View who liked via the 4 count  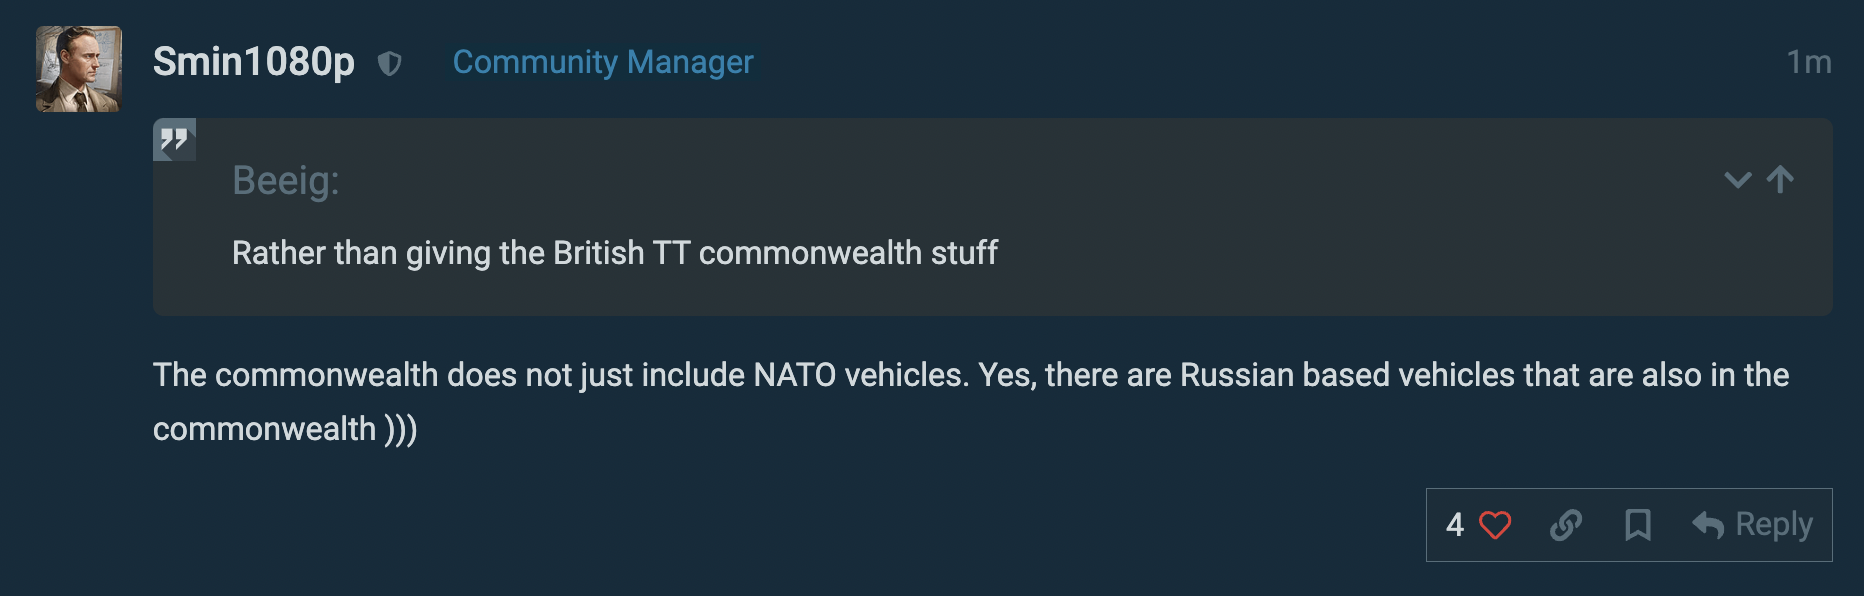coord(1455,525)
